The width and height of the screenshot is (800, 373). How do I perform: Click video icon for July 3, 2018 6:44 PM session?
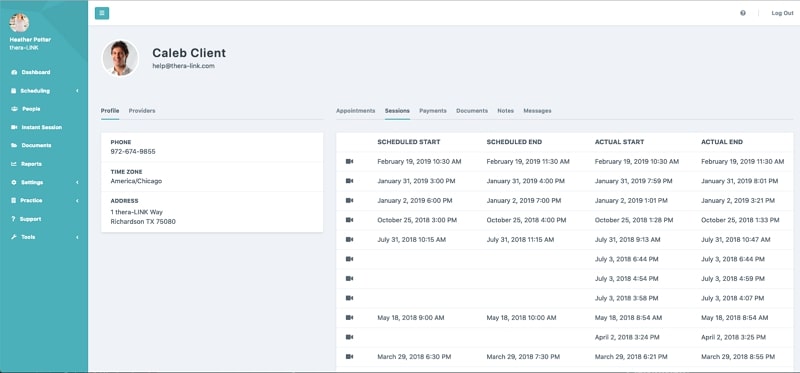pos(349,259)
